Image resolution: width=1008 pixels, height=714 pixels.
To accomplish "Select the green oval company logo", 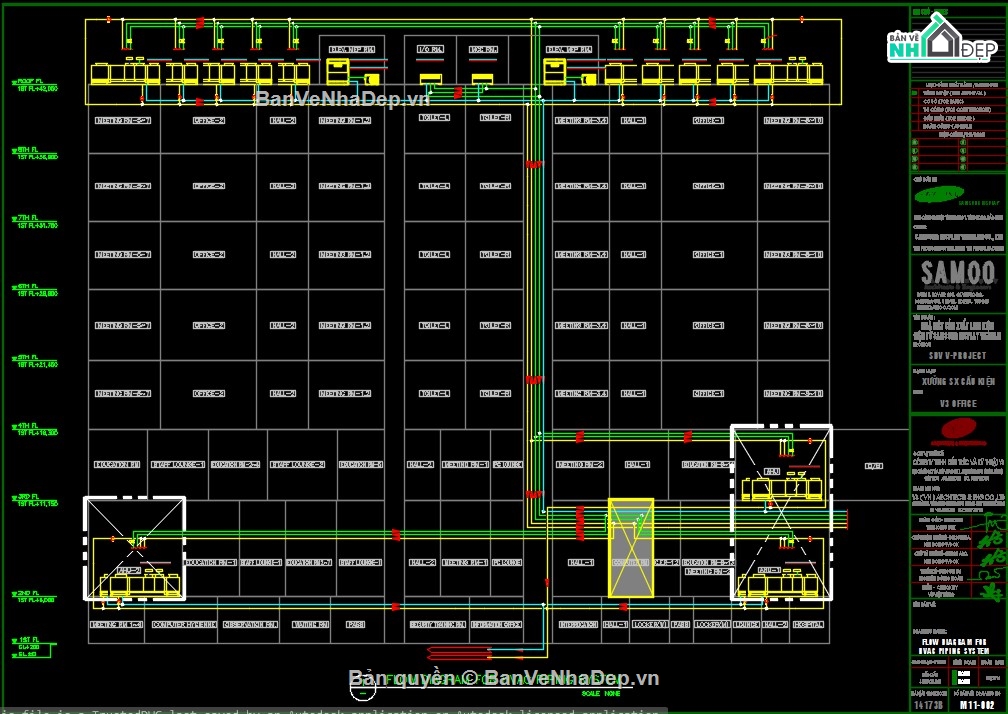I will click(x=939, y=195).
